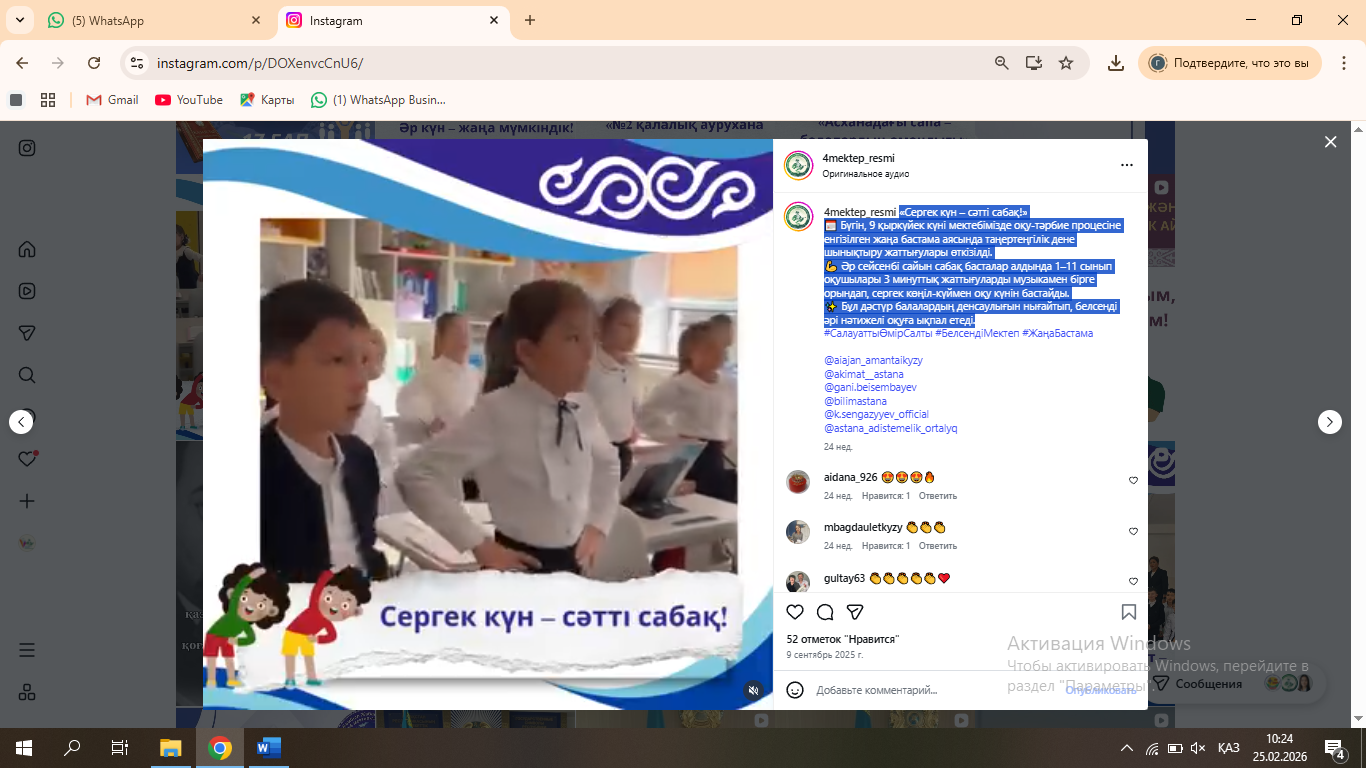Show hidden icons in the system tray
Image resolution: width=1366 pixels, height=768 pixels.
coord(1127,748)
